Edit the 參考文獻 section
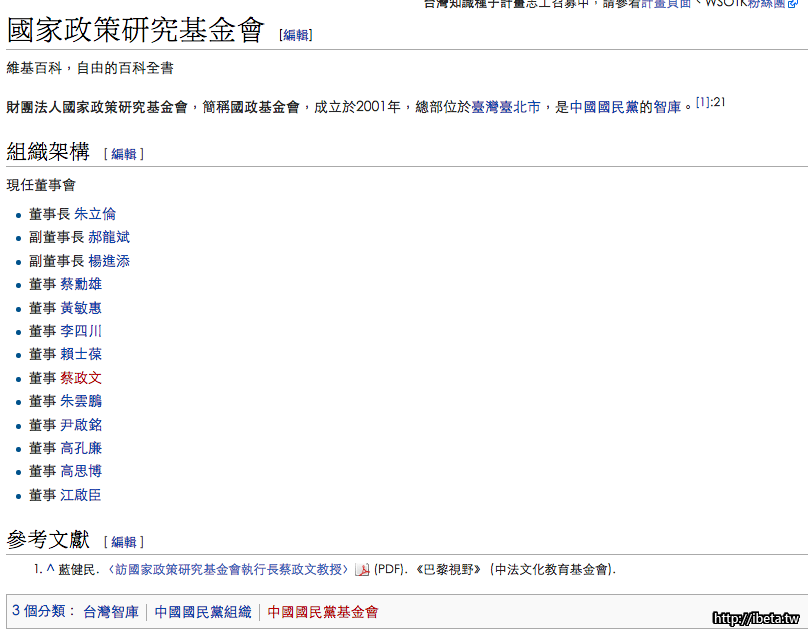The image size is (808, 632). [x=124, y=542]
